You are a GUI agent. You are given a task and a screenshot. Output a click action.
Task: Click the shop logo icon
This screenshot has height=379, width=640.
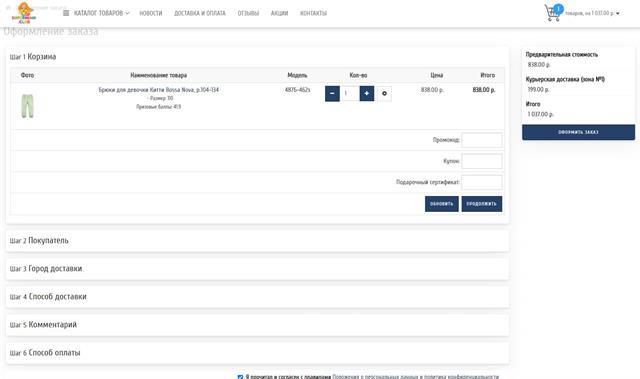tap(24, 13)
